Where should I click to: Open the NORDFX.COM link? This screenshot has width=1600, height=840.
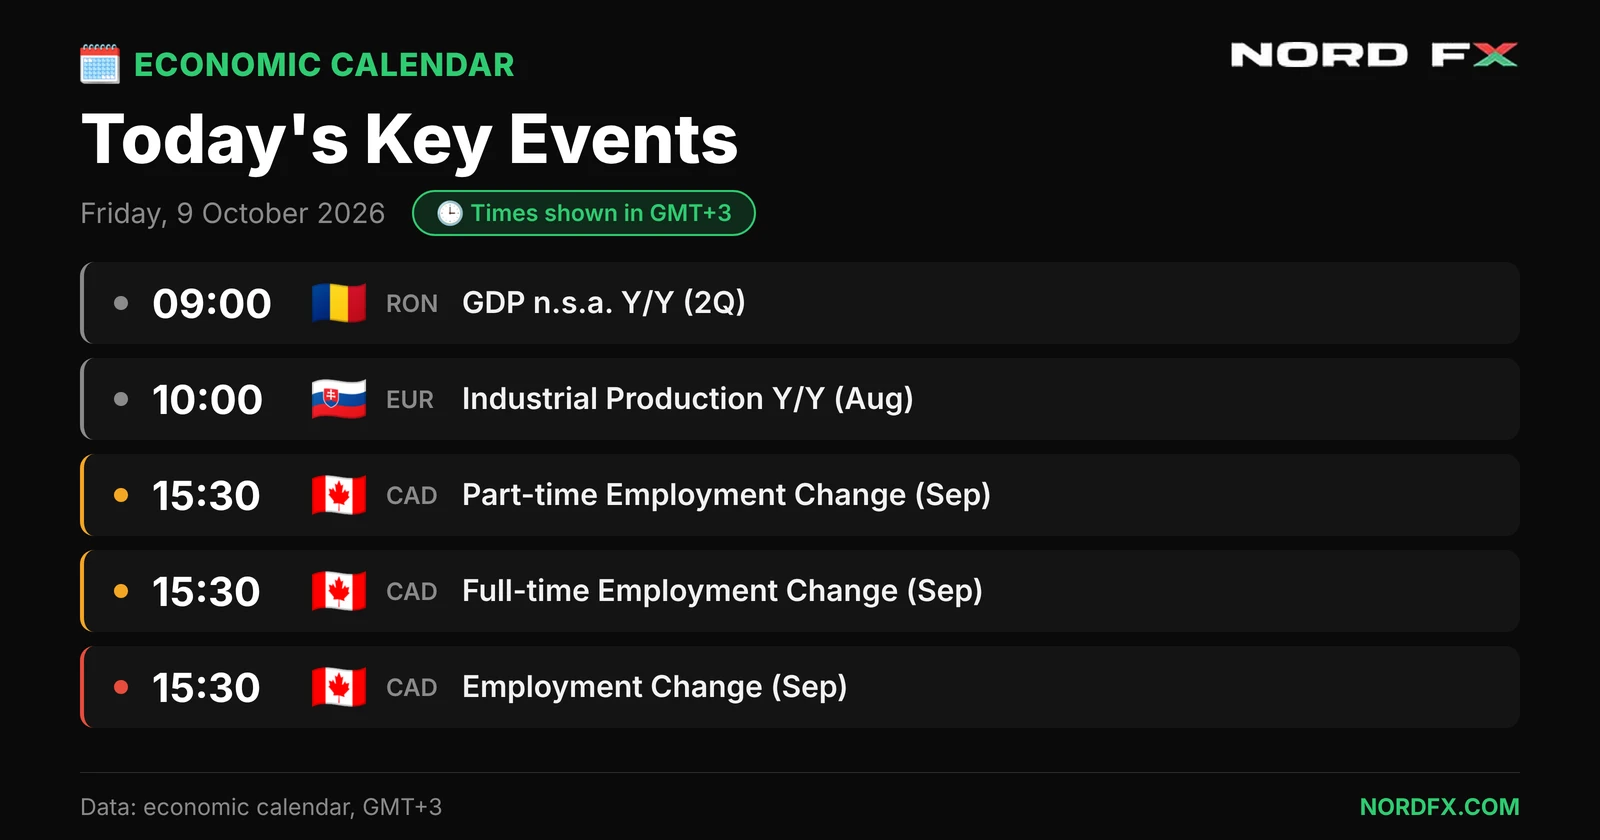click(1439, 807)
